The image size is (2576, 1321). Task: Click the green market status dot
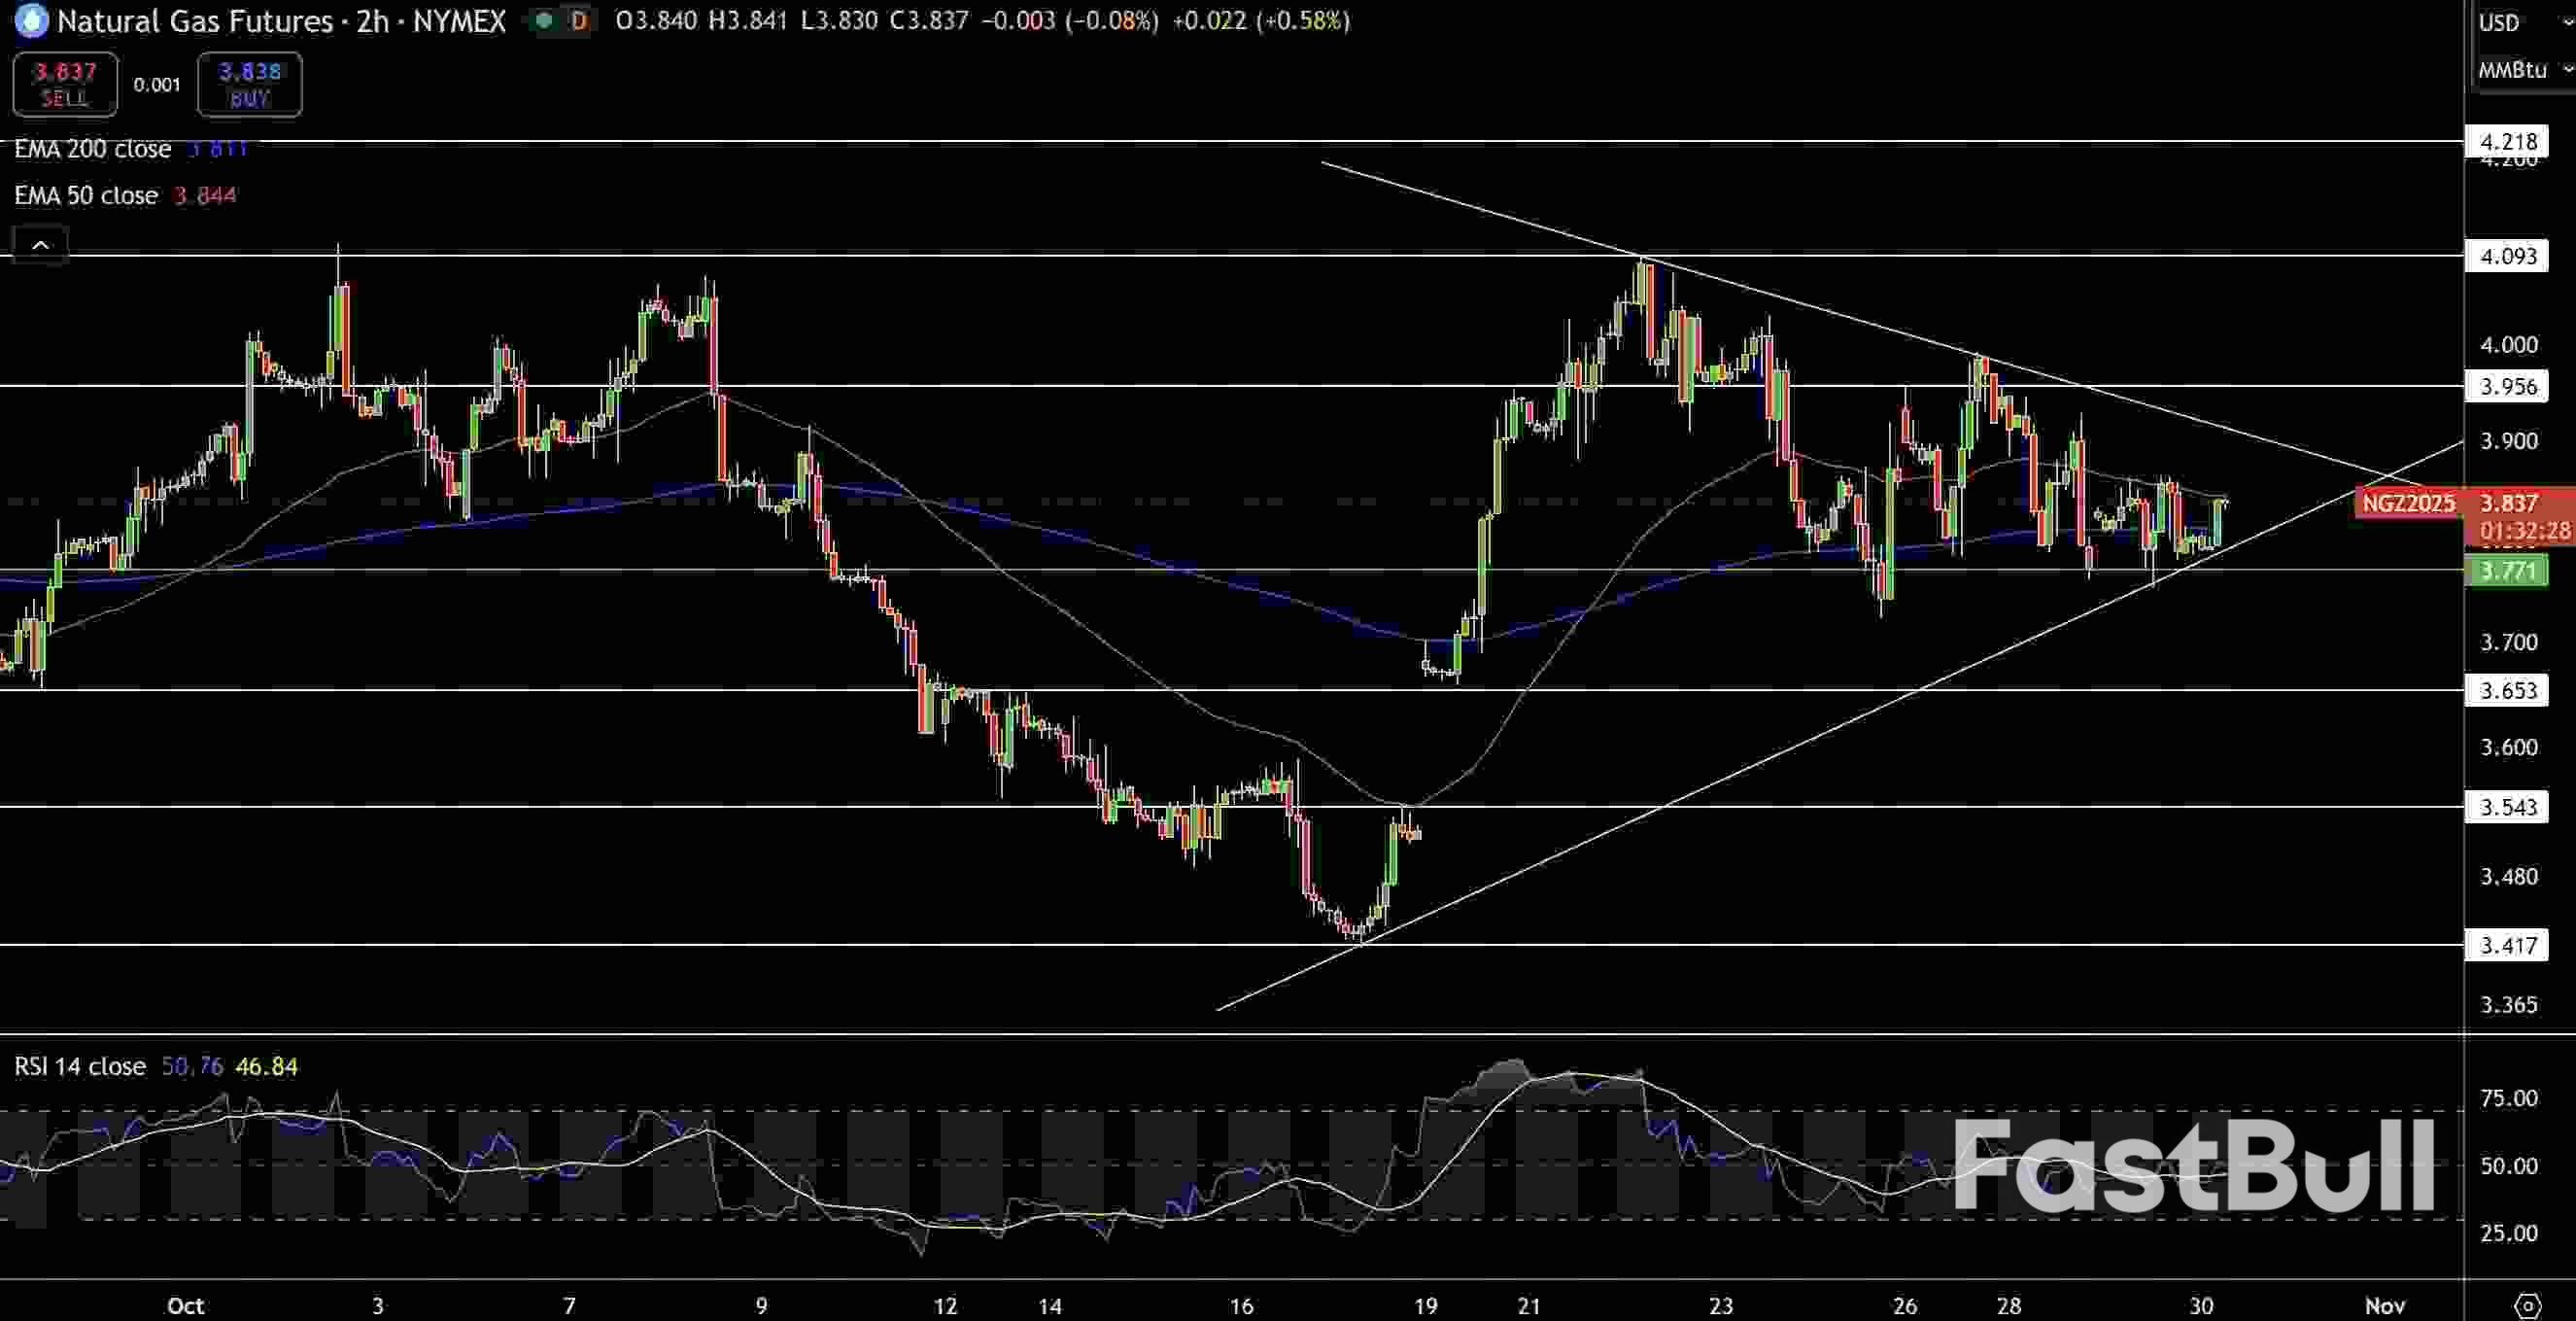click(543, 21)
